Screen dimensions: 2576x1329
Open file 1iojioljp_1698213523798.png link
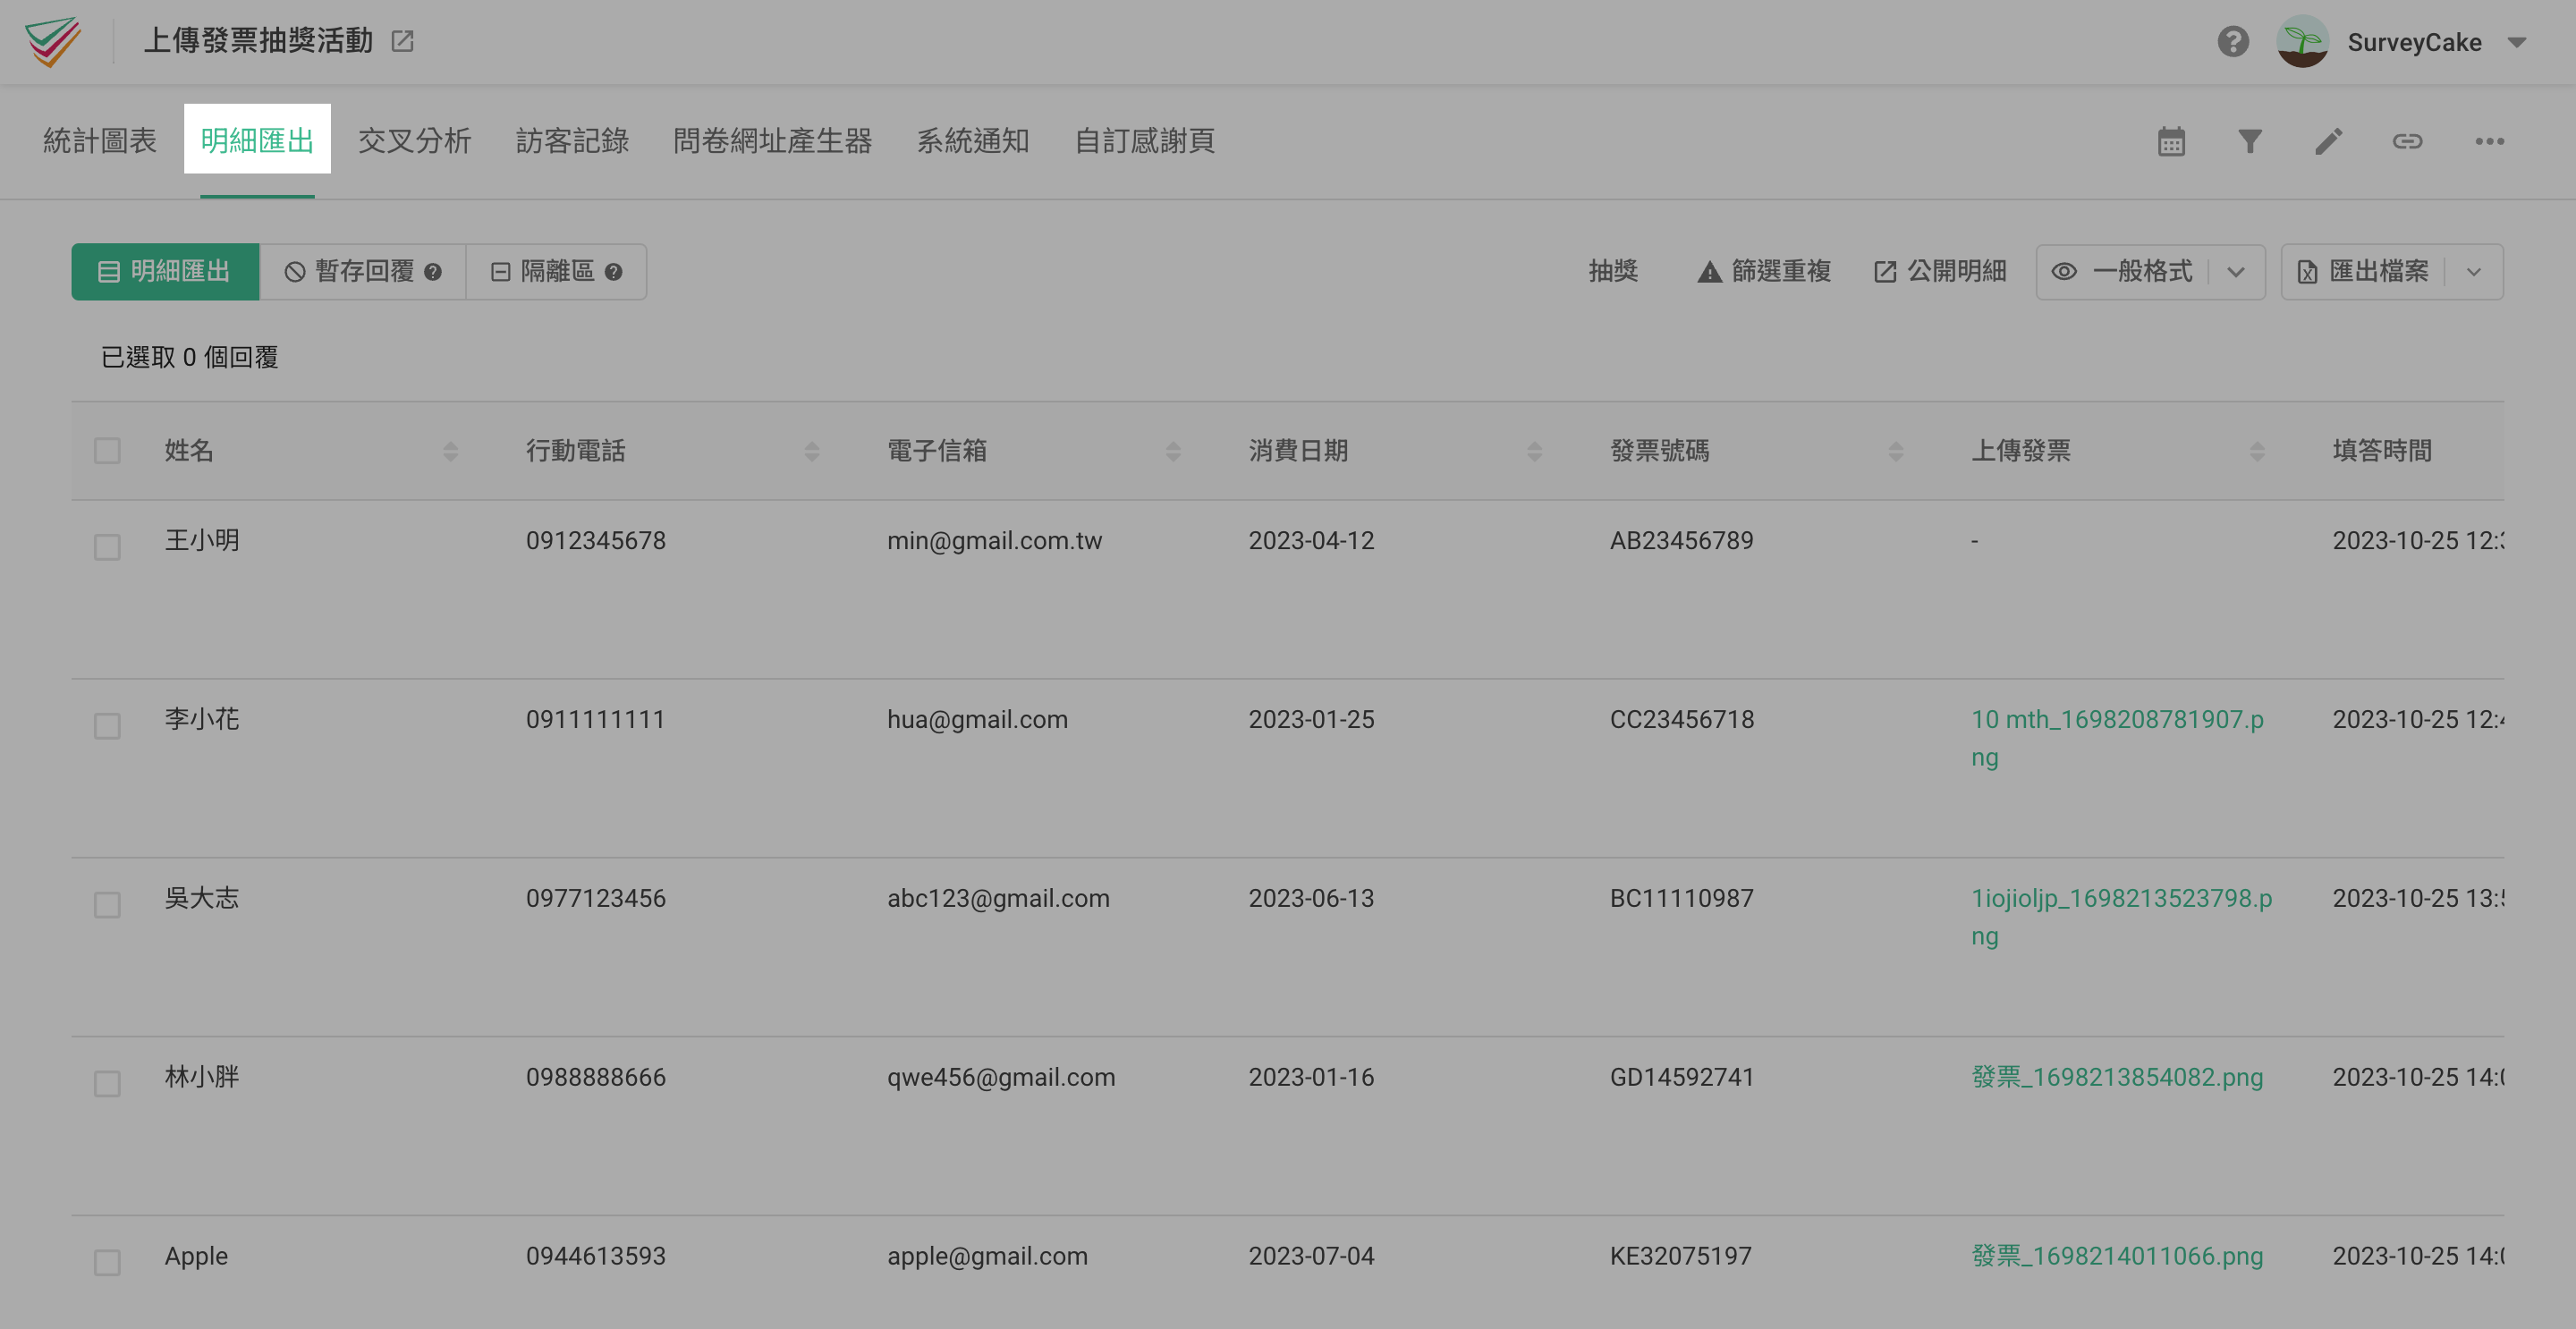tap(2121, 917)
